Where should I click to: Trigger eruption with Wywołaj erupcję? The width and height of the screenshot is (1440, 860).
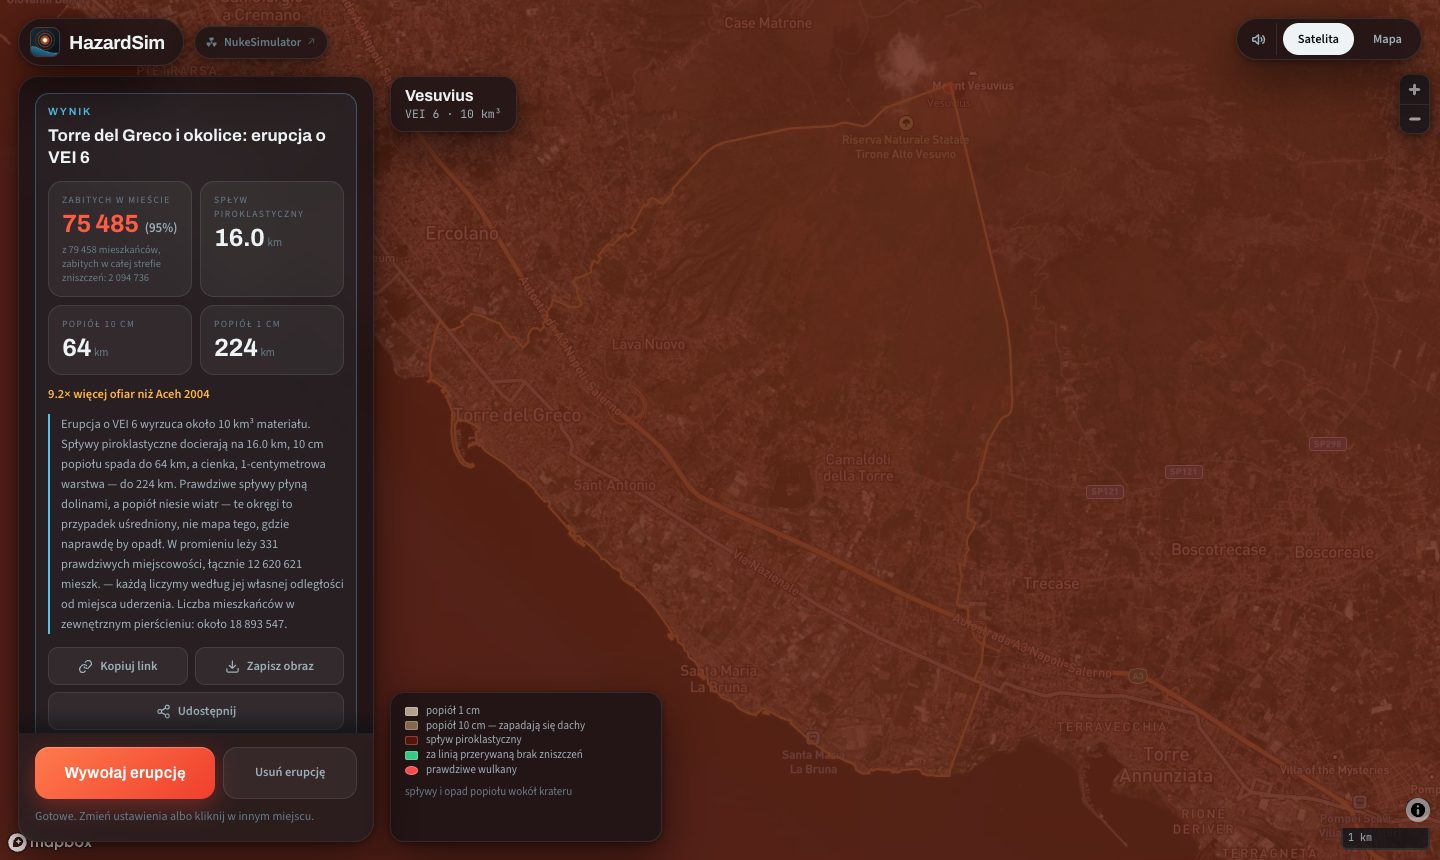[x=125, y=773]
